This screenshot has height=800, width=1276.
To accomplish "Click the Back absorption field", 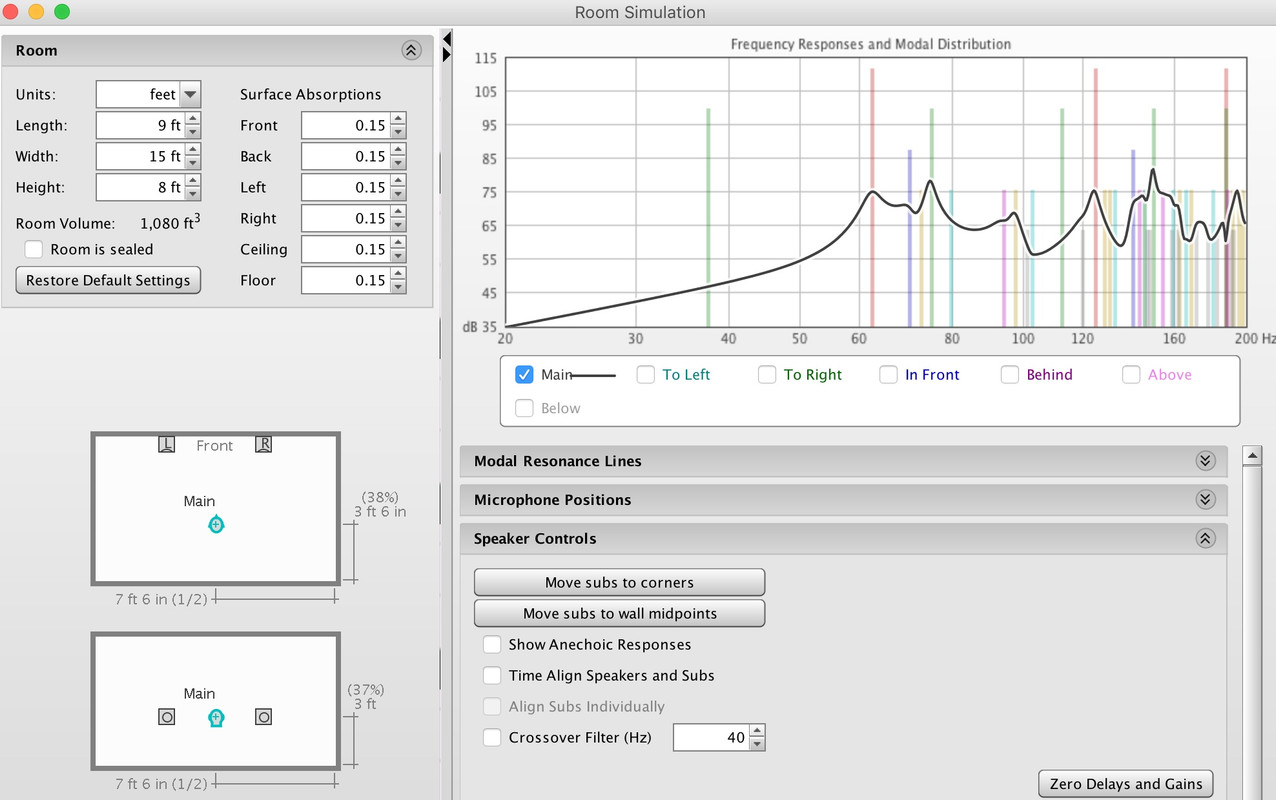I will click(x=346, y=156).
